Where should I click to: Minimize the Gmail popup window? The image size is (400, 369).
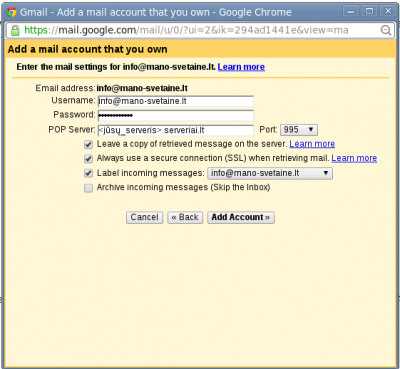(351, 12)
